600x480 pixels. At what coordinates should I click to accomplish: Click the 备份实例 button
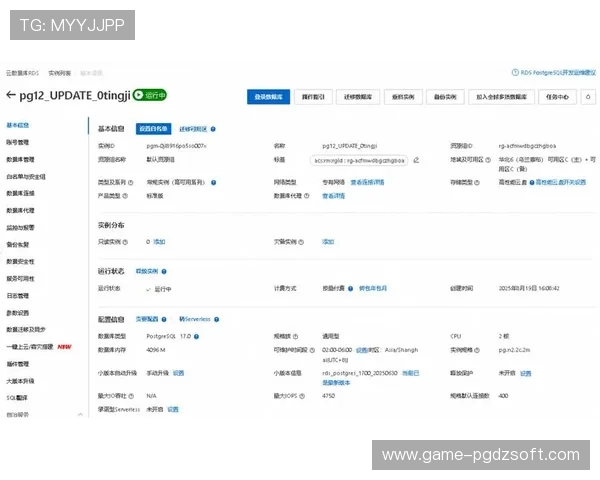tap(445, 97)
